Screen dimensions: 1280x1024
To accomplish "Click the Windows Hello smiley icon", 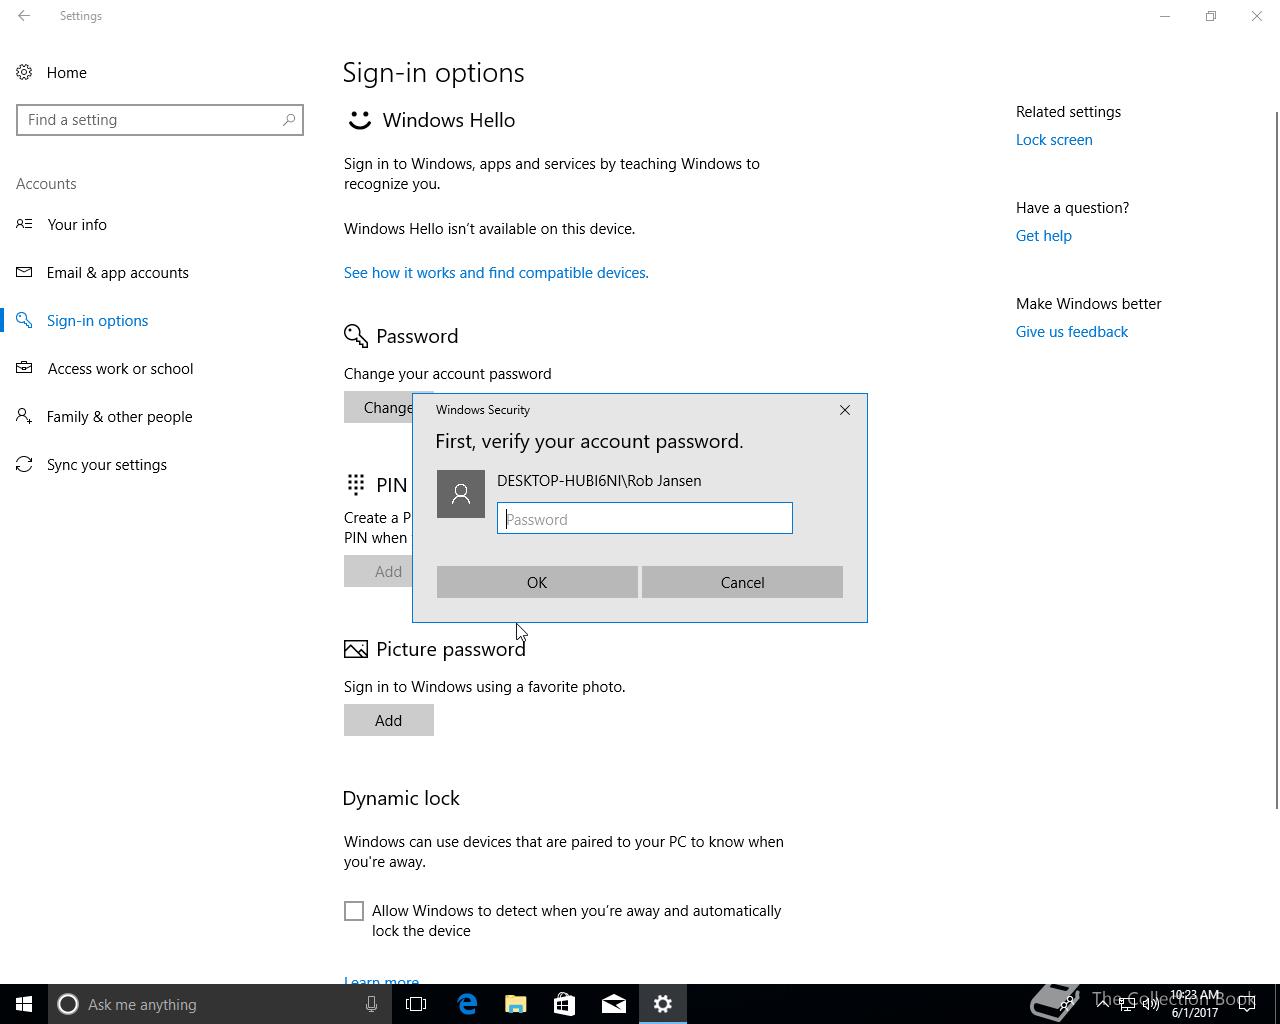I will (x=358, y=121).
